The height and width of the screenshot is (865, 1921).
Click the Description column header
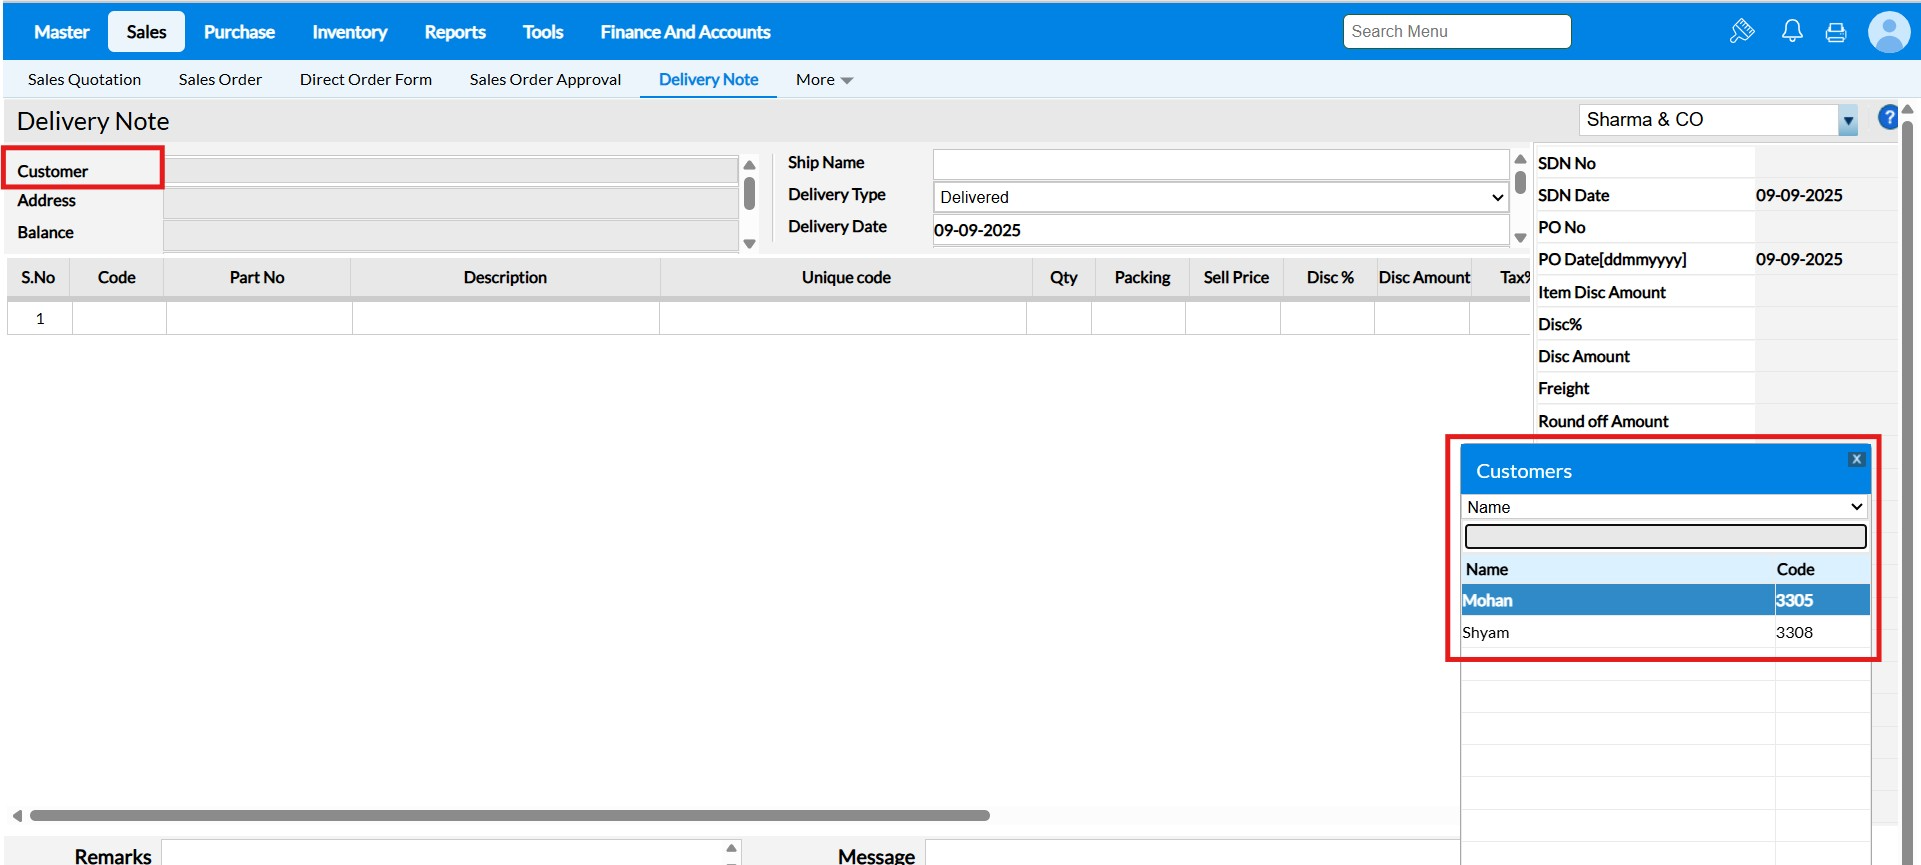pos(505,278)
